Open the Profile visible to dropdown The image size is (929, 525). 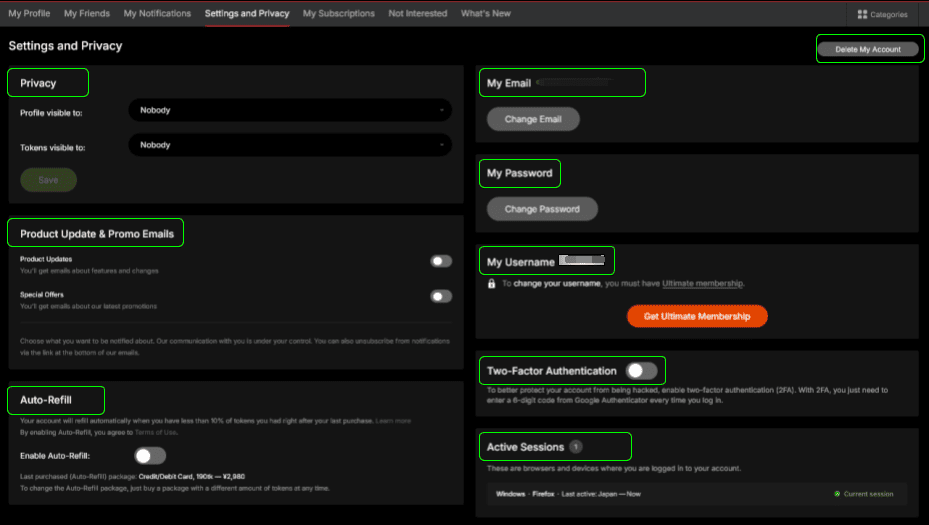click(290, 110)
